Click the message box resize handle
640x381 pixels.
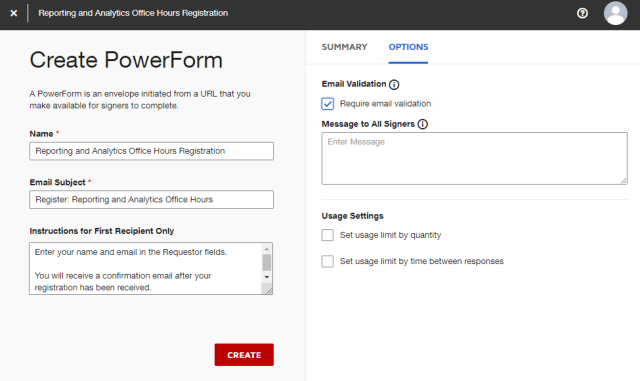click(624, 180)
